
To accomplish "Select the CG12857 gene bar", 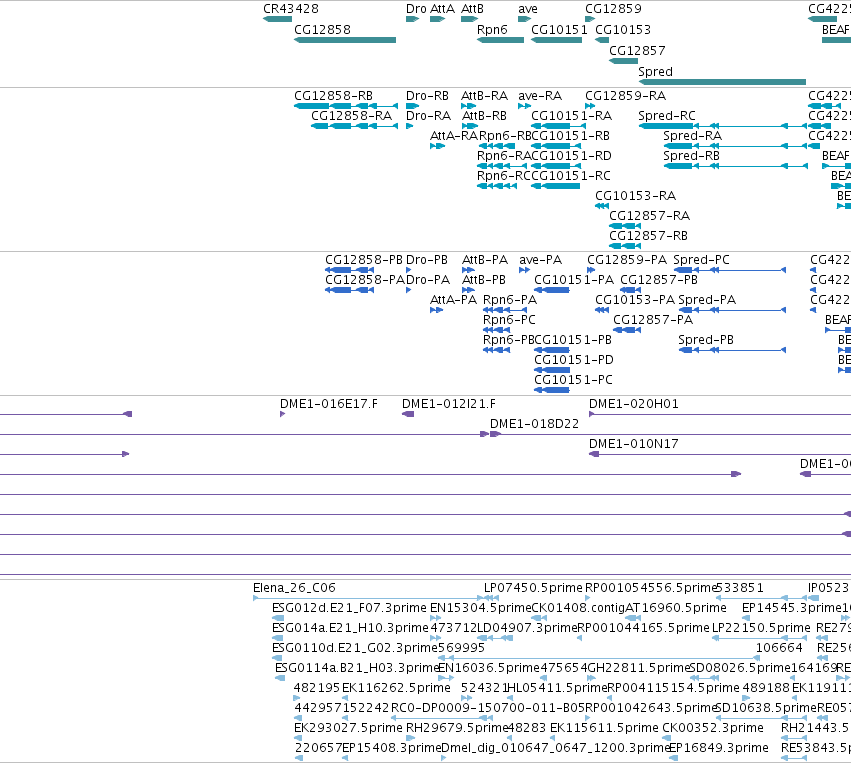I will [x=624, y=61].
